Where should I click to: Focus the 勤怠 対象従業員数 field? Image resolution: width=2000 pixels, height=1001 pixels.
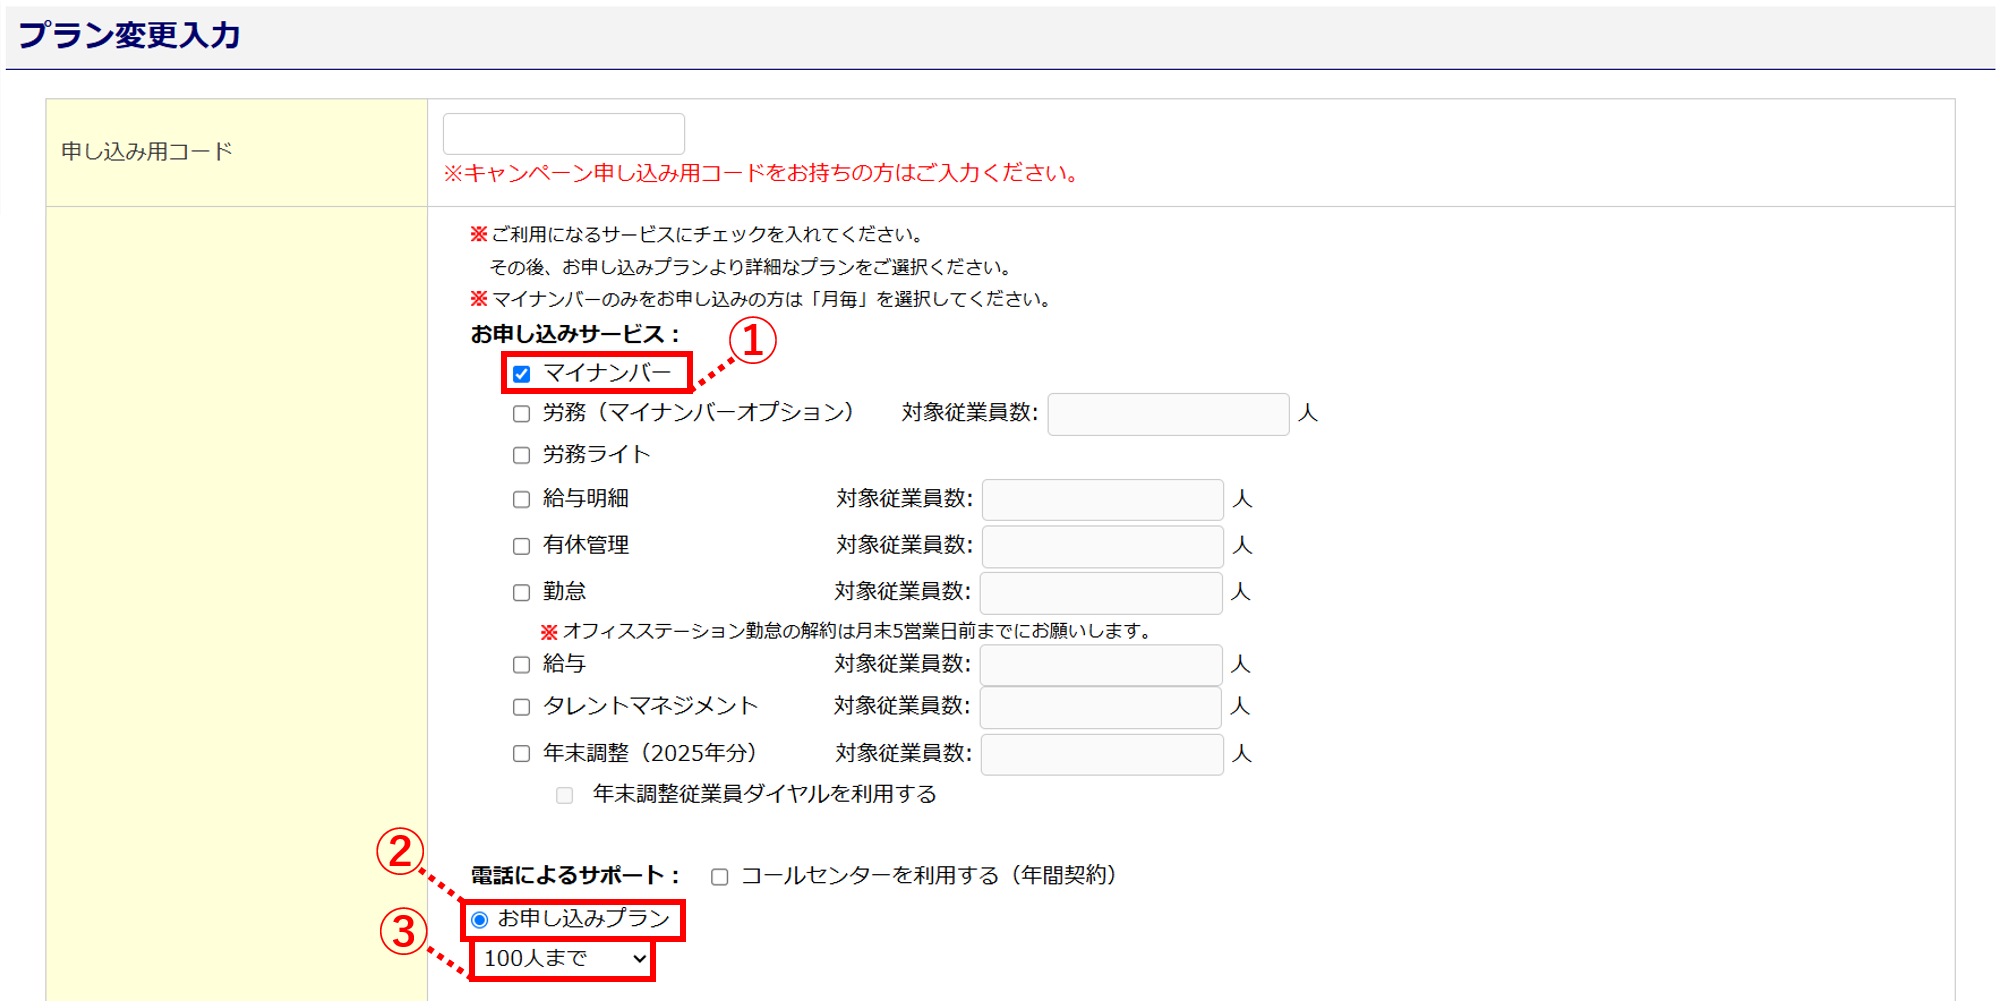(1101, 593)
